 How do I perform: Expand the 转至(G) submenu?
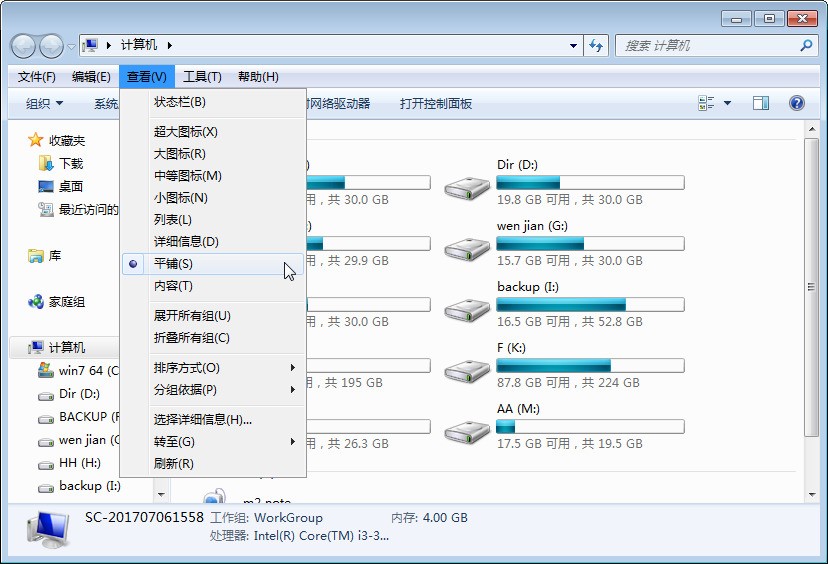tap(213, 441)
